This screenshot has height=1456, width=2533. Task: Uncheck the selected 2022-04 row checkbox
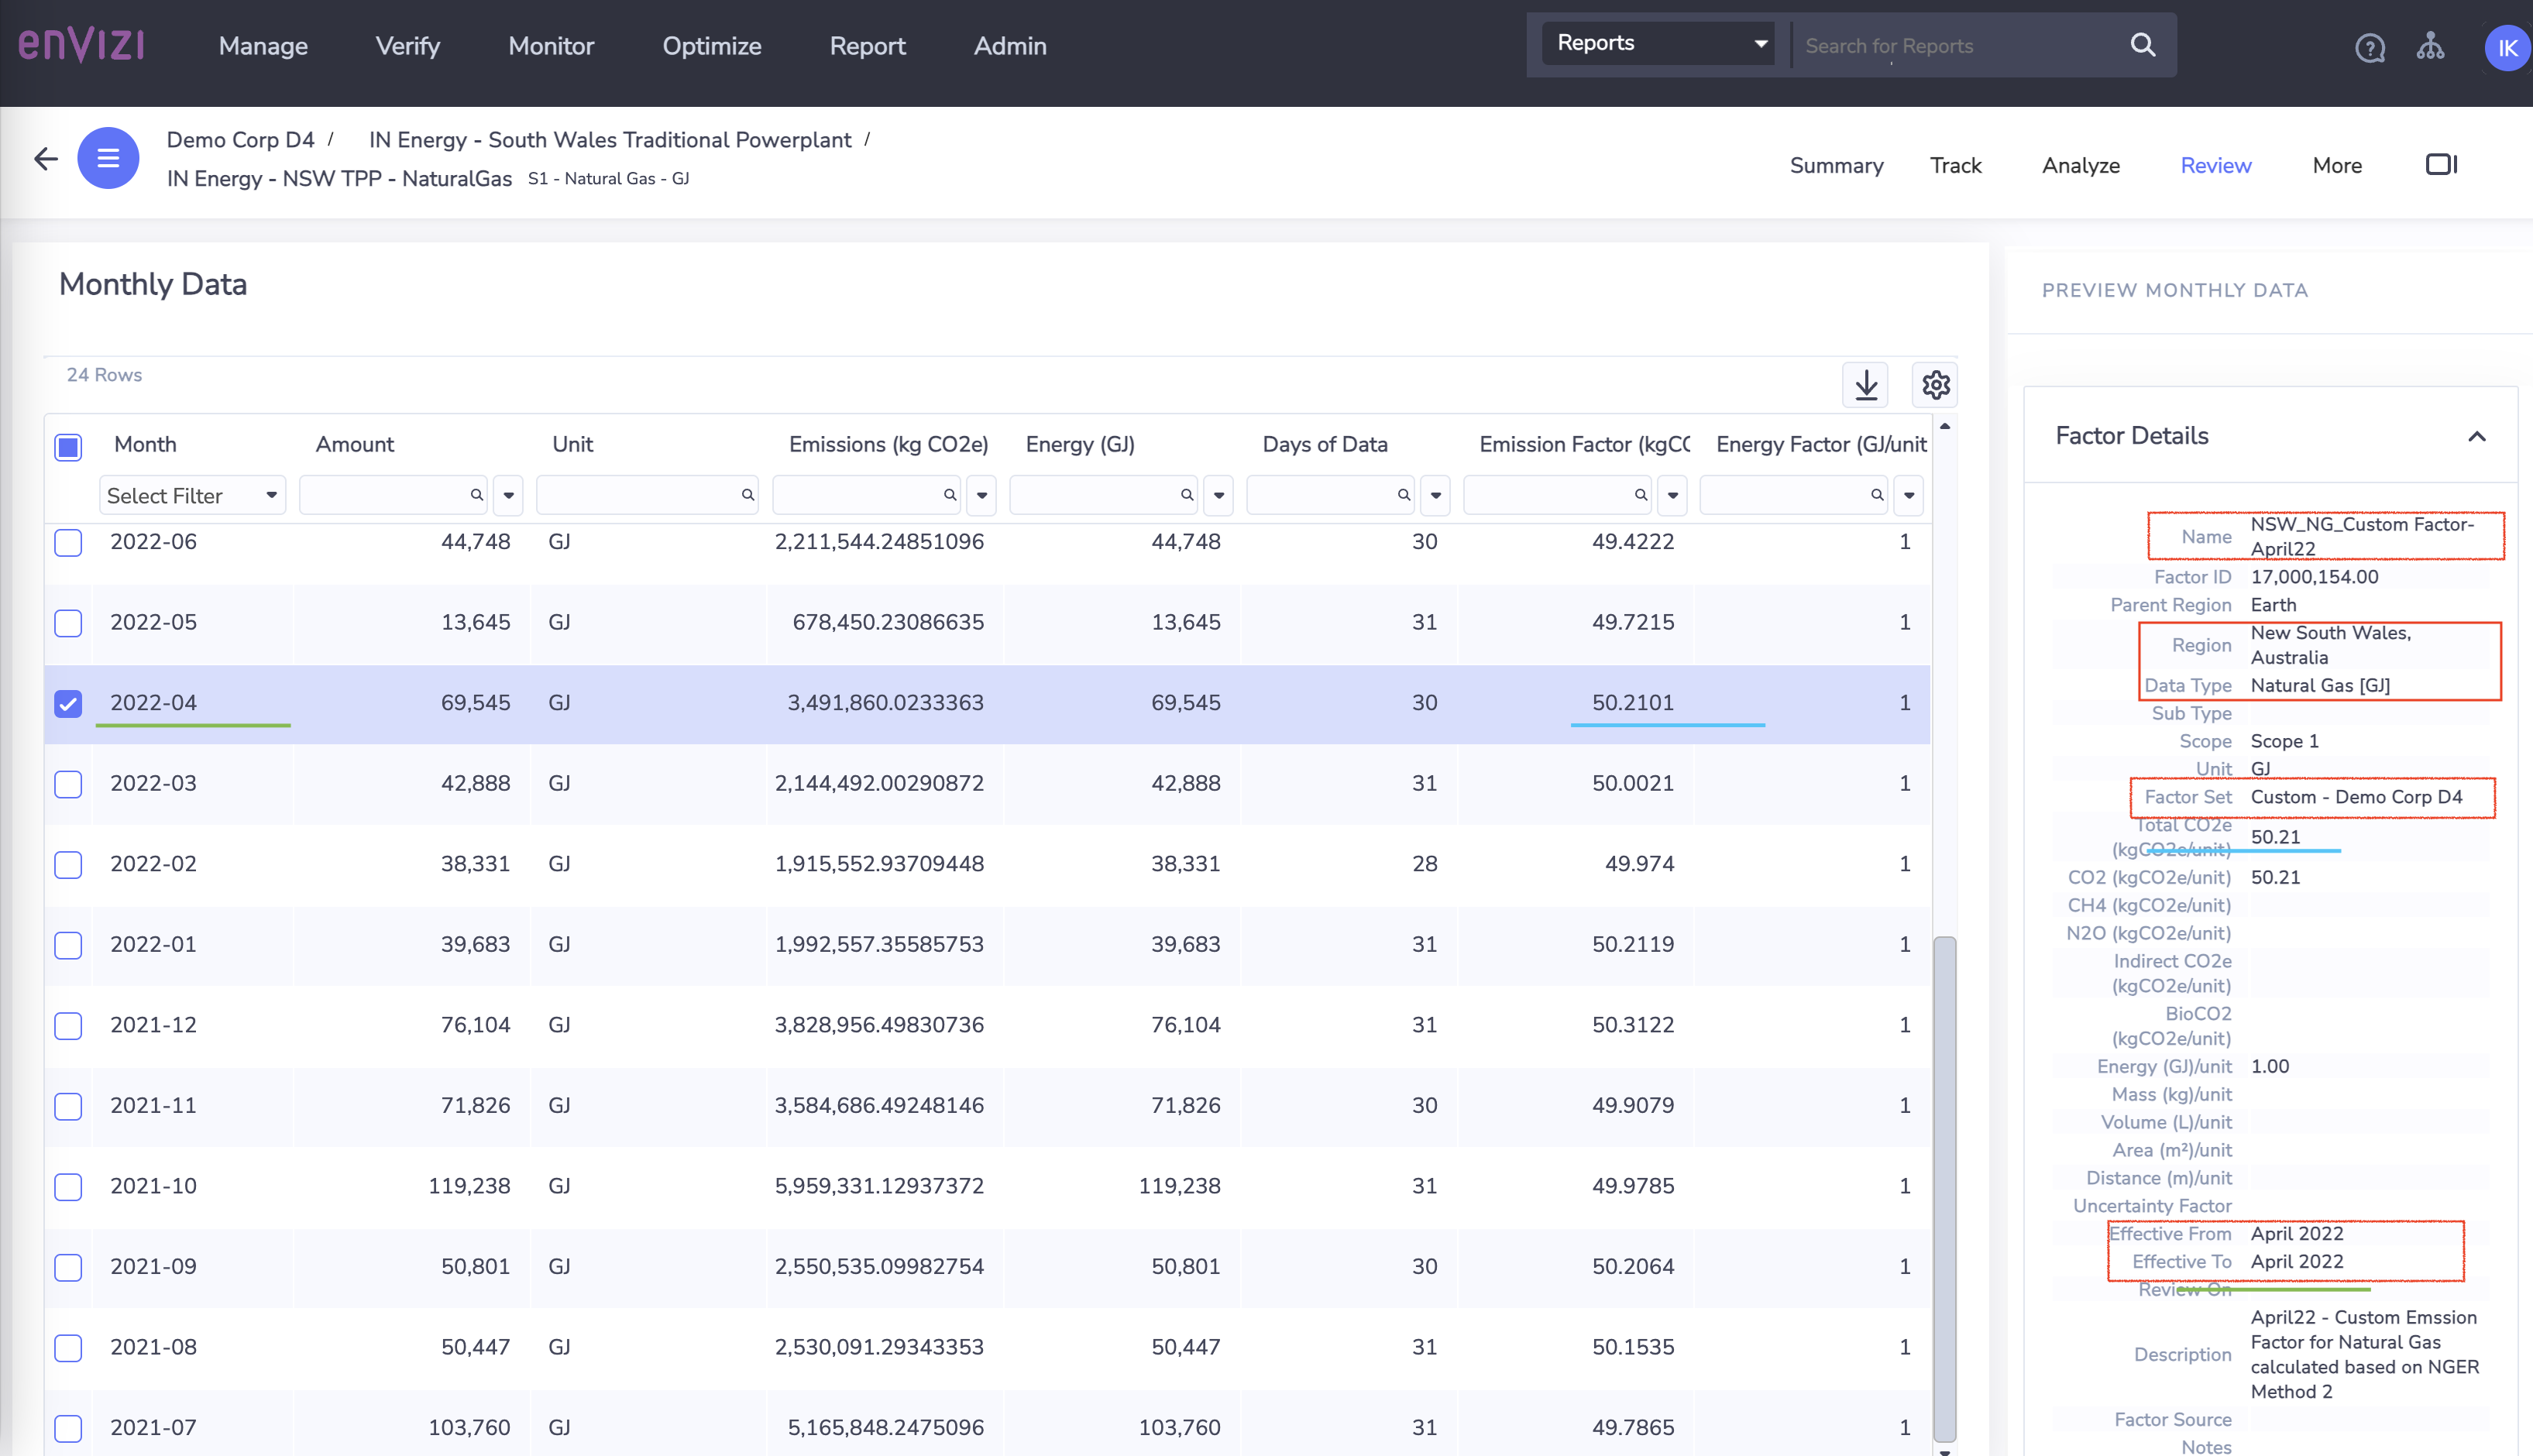[68, 704]
